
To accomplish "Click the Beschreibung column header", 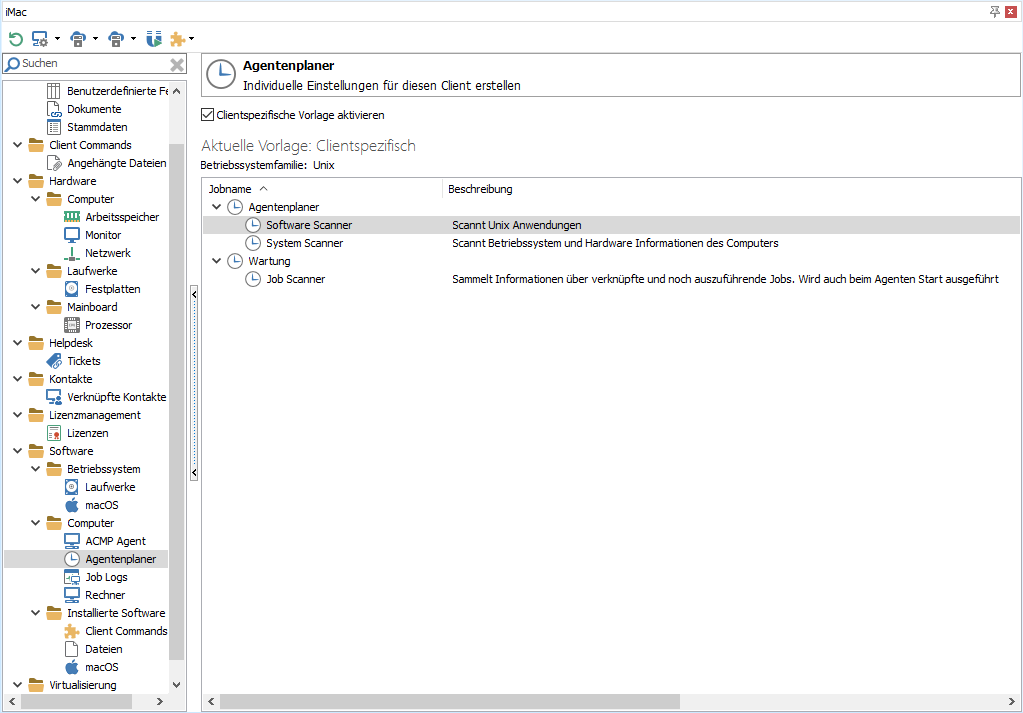I will click(480, 189).
